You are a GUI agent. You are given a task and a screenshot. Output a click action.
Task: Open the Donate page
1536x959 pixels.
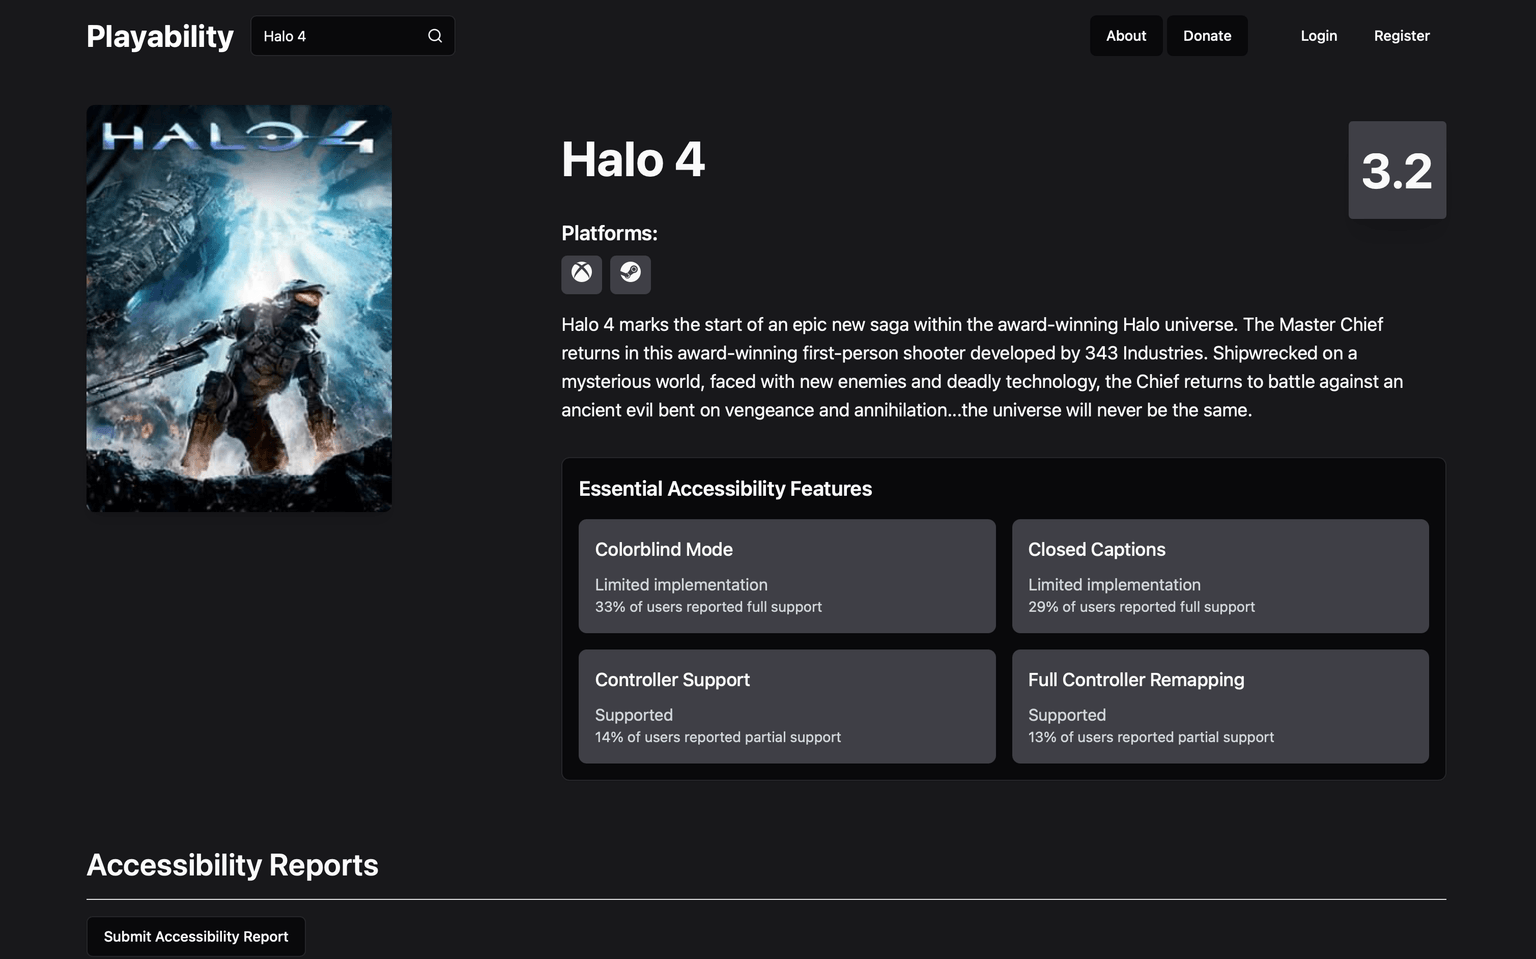tap(1207, 36)
